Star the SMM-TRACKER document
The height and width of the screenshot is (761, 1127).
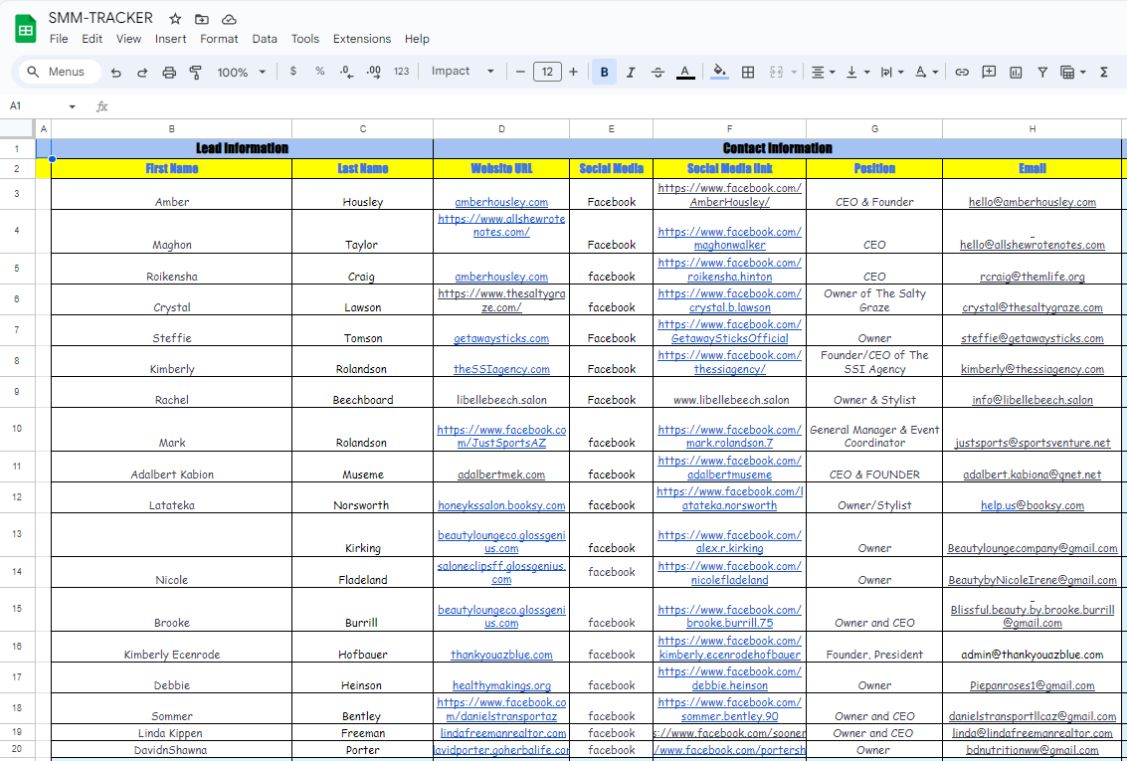175,19
